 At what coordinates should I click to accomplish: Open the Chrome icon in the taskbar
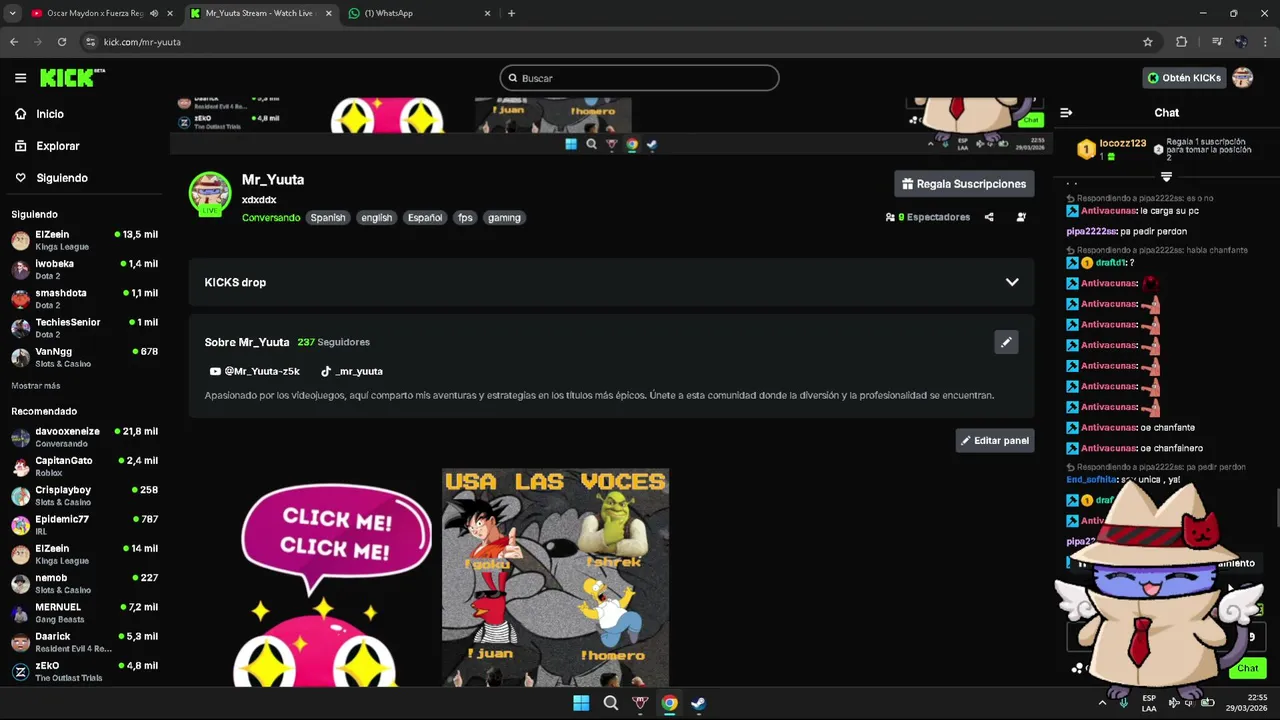(669, 703)
